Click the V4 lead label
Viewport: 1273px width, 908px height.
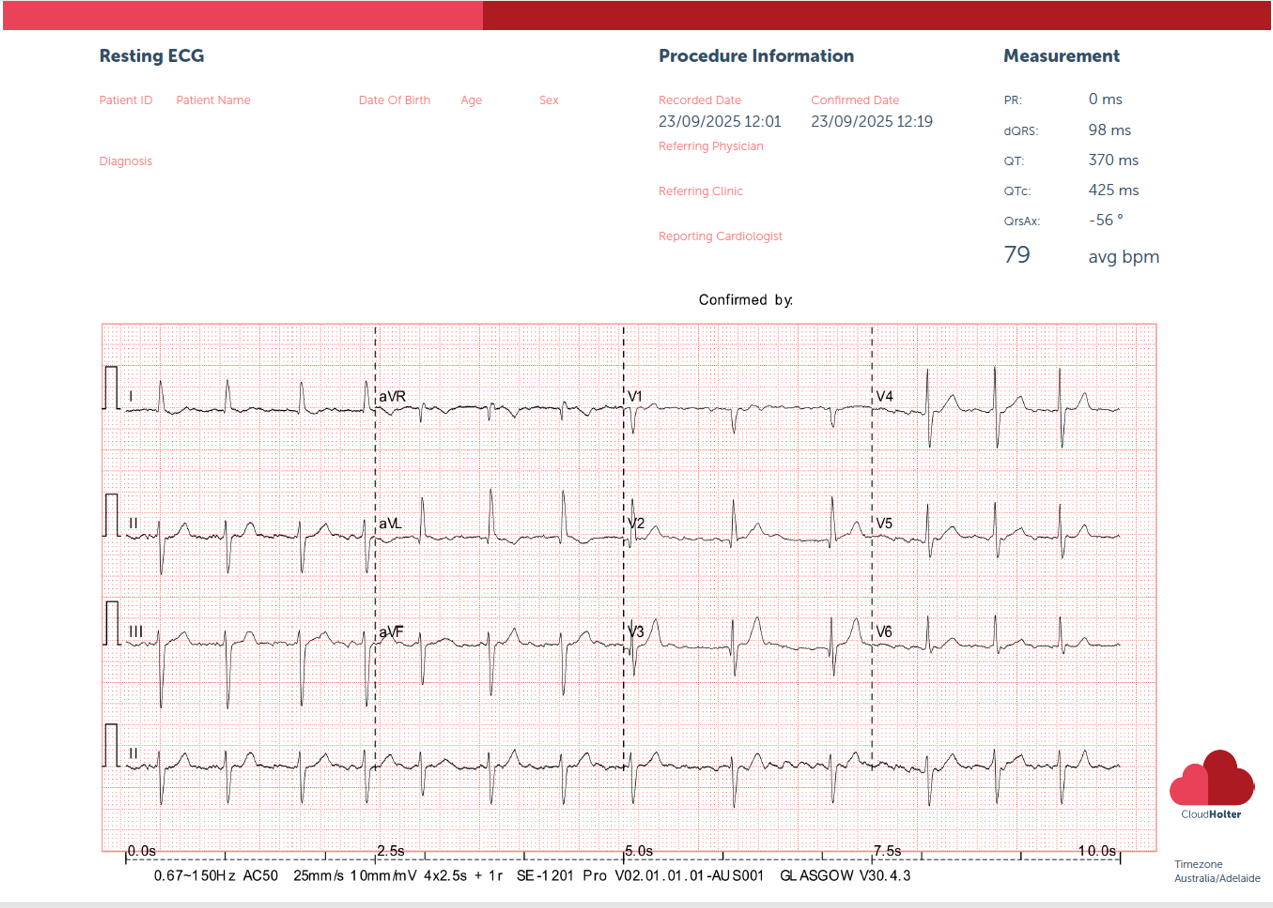point(884,397)
